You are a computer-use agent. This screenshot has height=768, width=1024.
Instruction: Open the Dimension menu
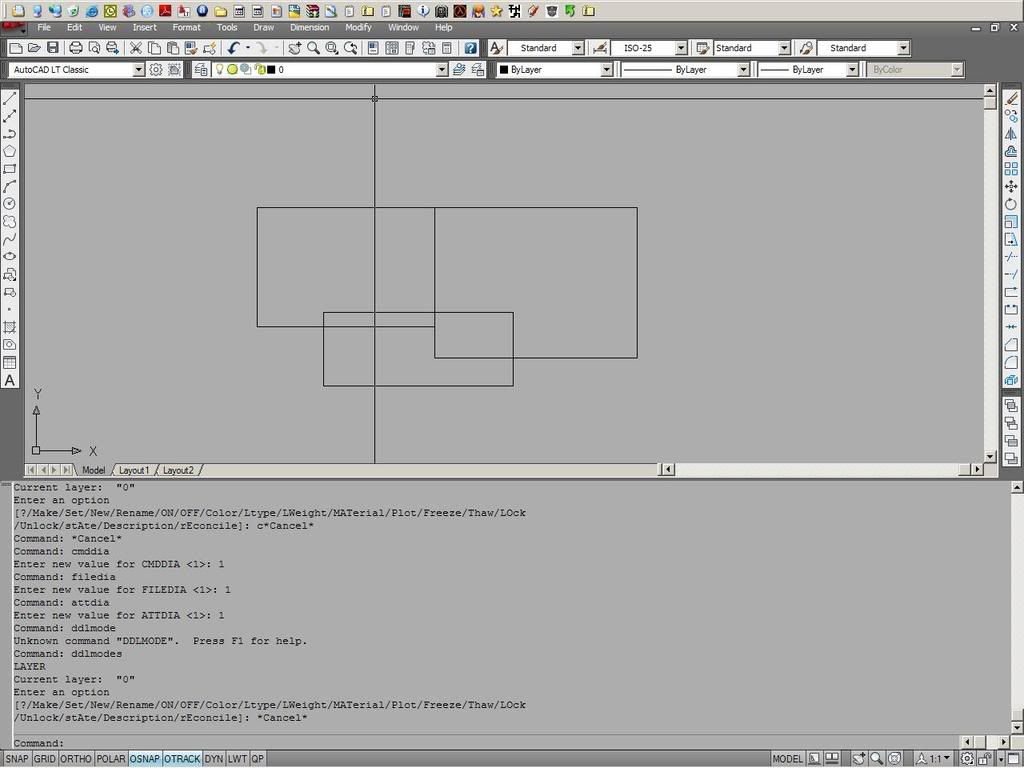click(x=309, y=27)
